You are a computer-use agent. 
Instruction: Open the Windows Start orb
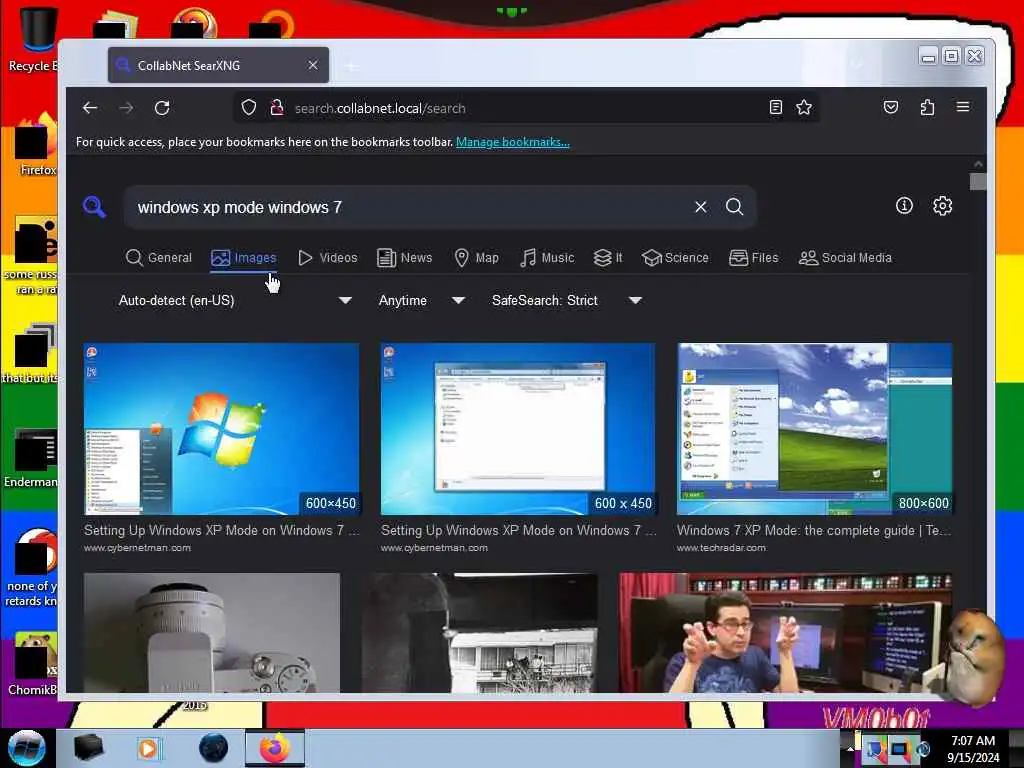27,748
